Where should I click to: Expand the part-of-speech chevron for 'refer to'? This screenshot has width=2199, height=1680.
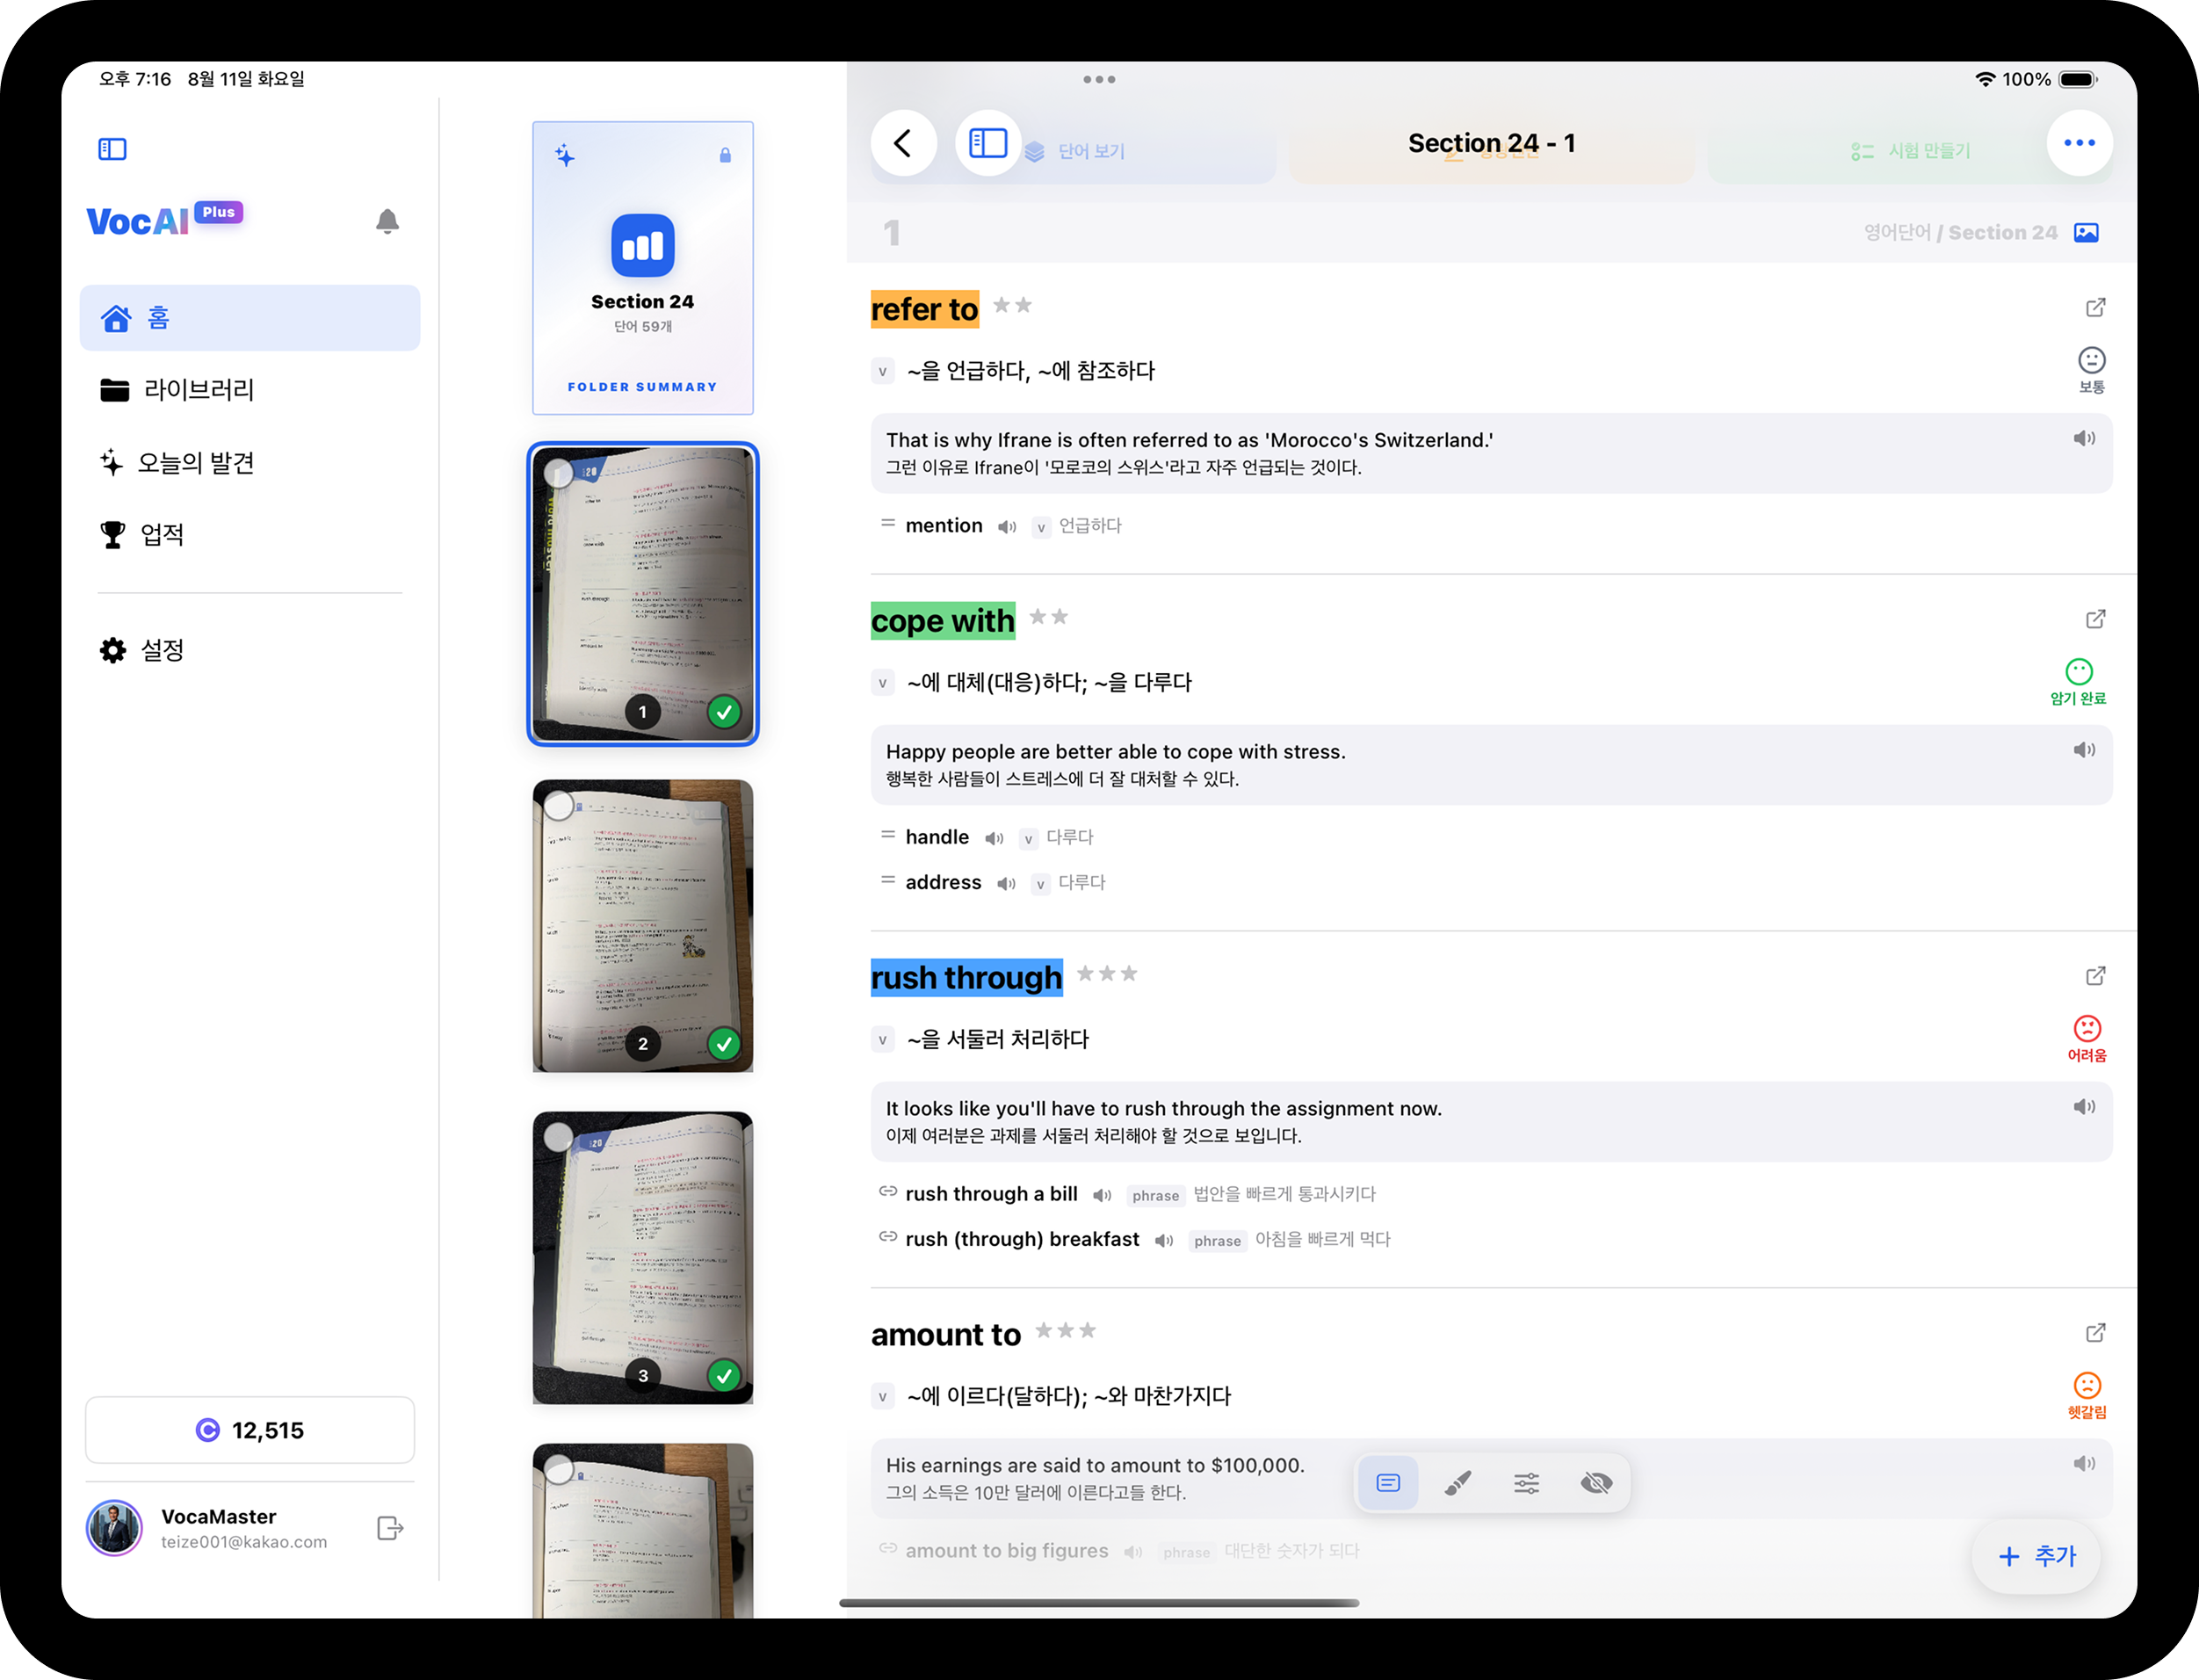click(882, 372)
